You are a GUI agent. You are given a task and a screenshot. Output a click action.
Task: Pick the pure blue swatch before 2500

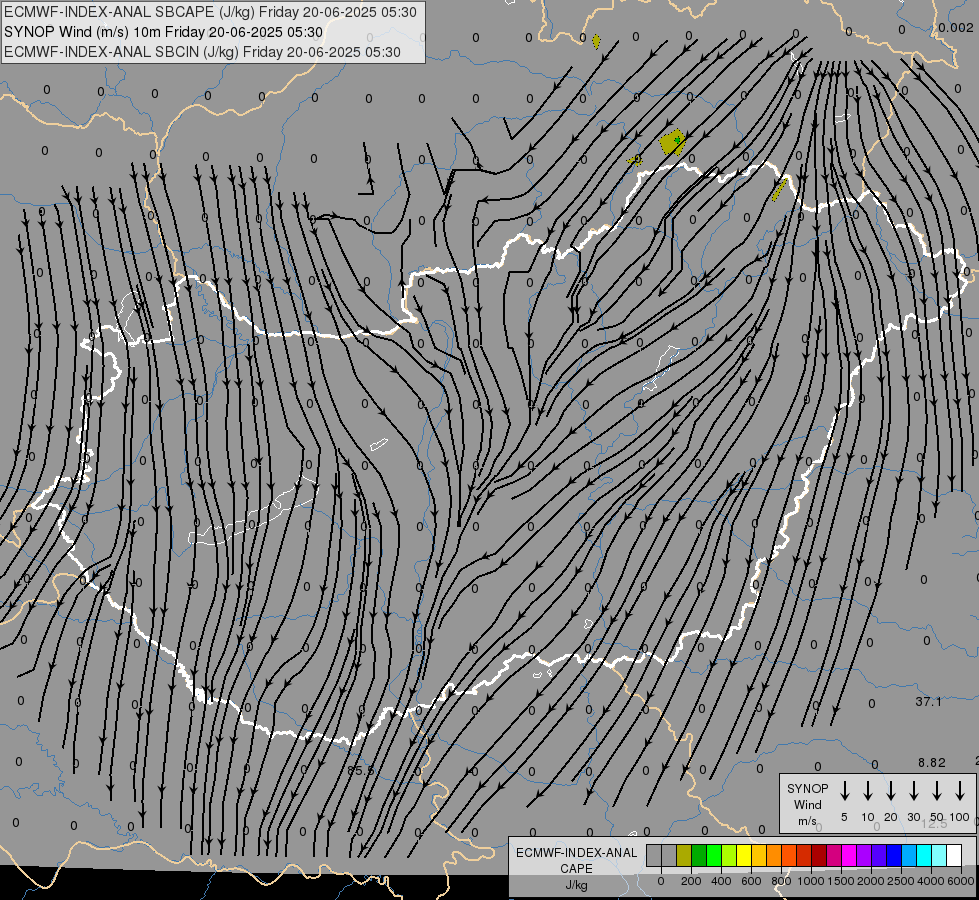tap(893, 855)
